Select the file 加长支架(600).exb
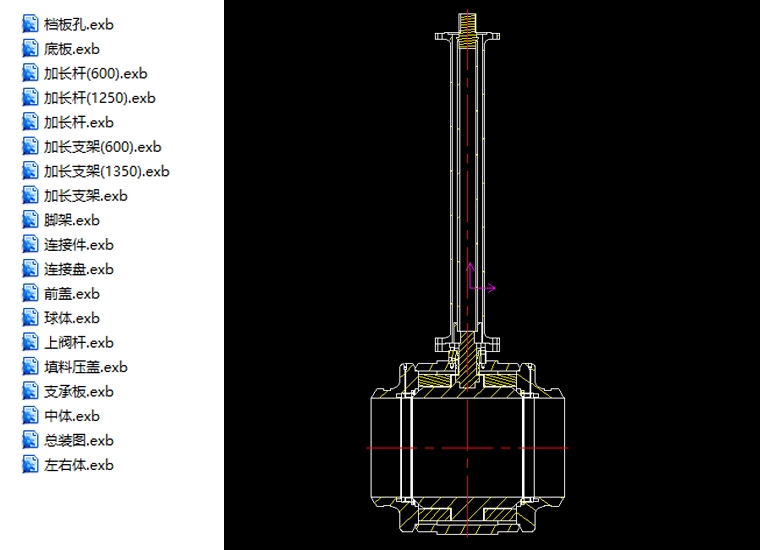760x550 pixels. (x=102, y=147)
